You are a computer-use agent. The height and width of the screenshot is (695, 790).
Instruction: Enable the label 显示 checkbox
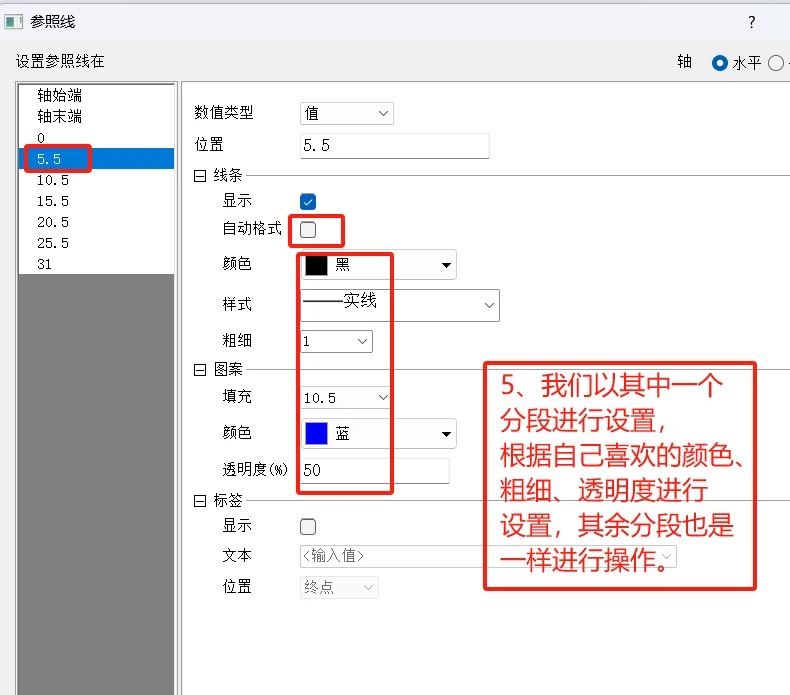tap(308, 526)
